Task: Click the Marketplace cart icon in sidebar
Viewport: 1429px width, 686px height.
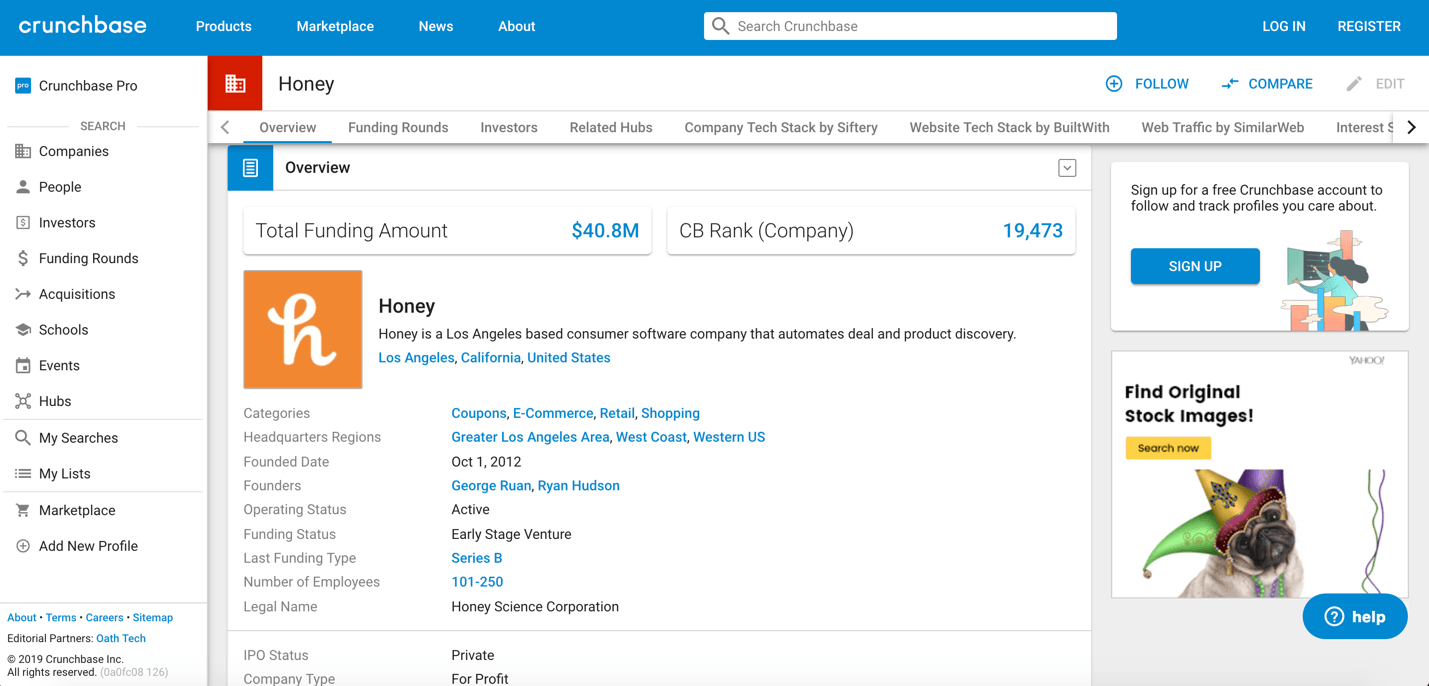Action: (23, 510)
